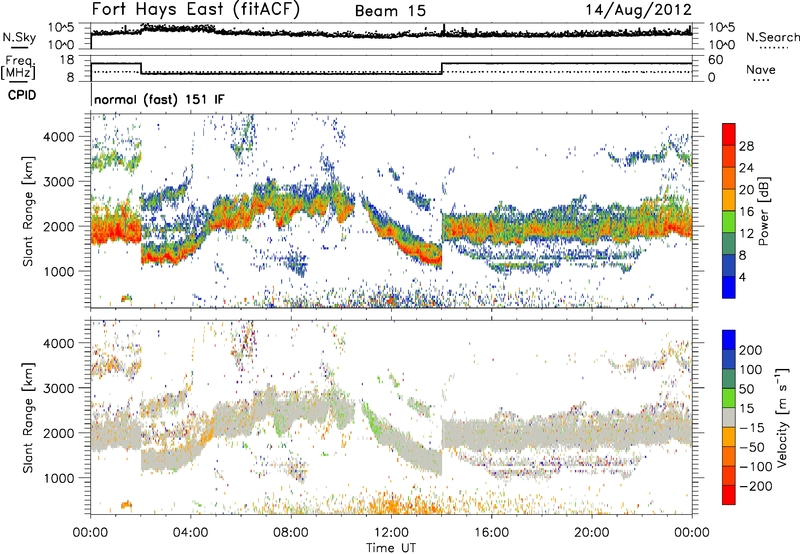Click the solid line sample under 'N.Sky'
This screenshot has width=800, height=554.
(19, 47)
